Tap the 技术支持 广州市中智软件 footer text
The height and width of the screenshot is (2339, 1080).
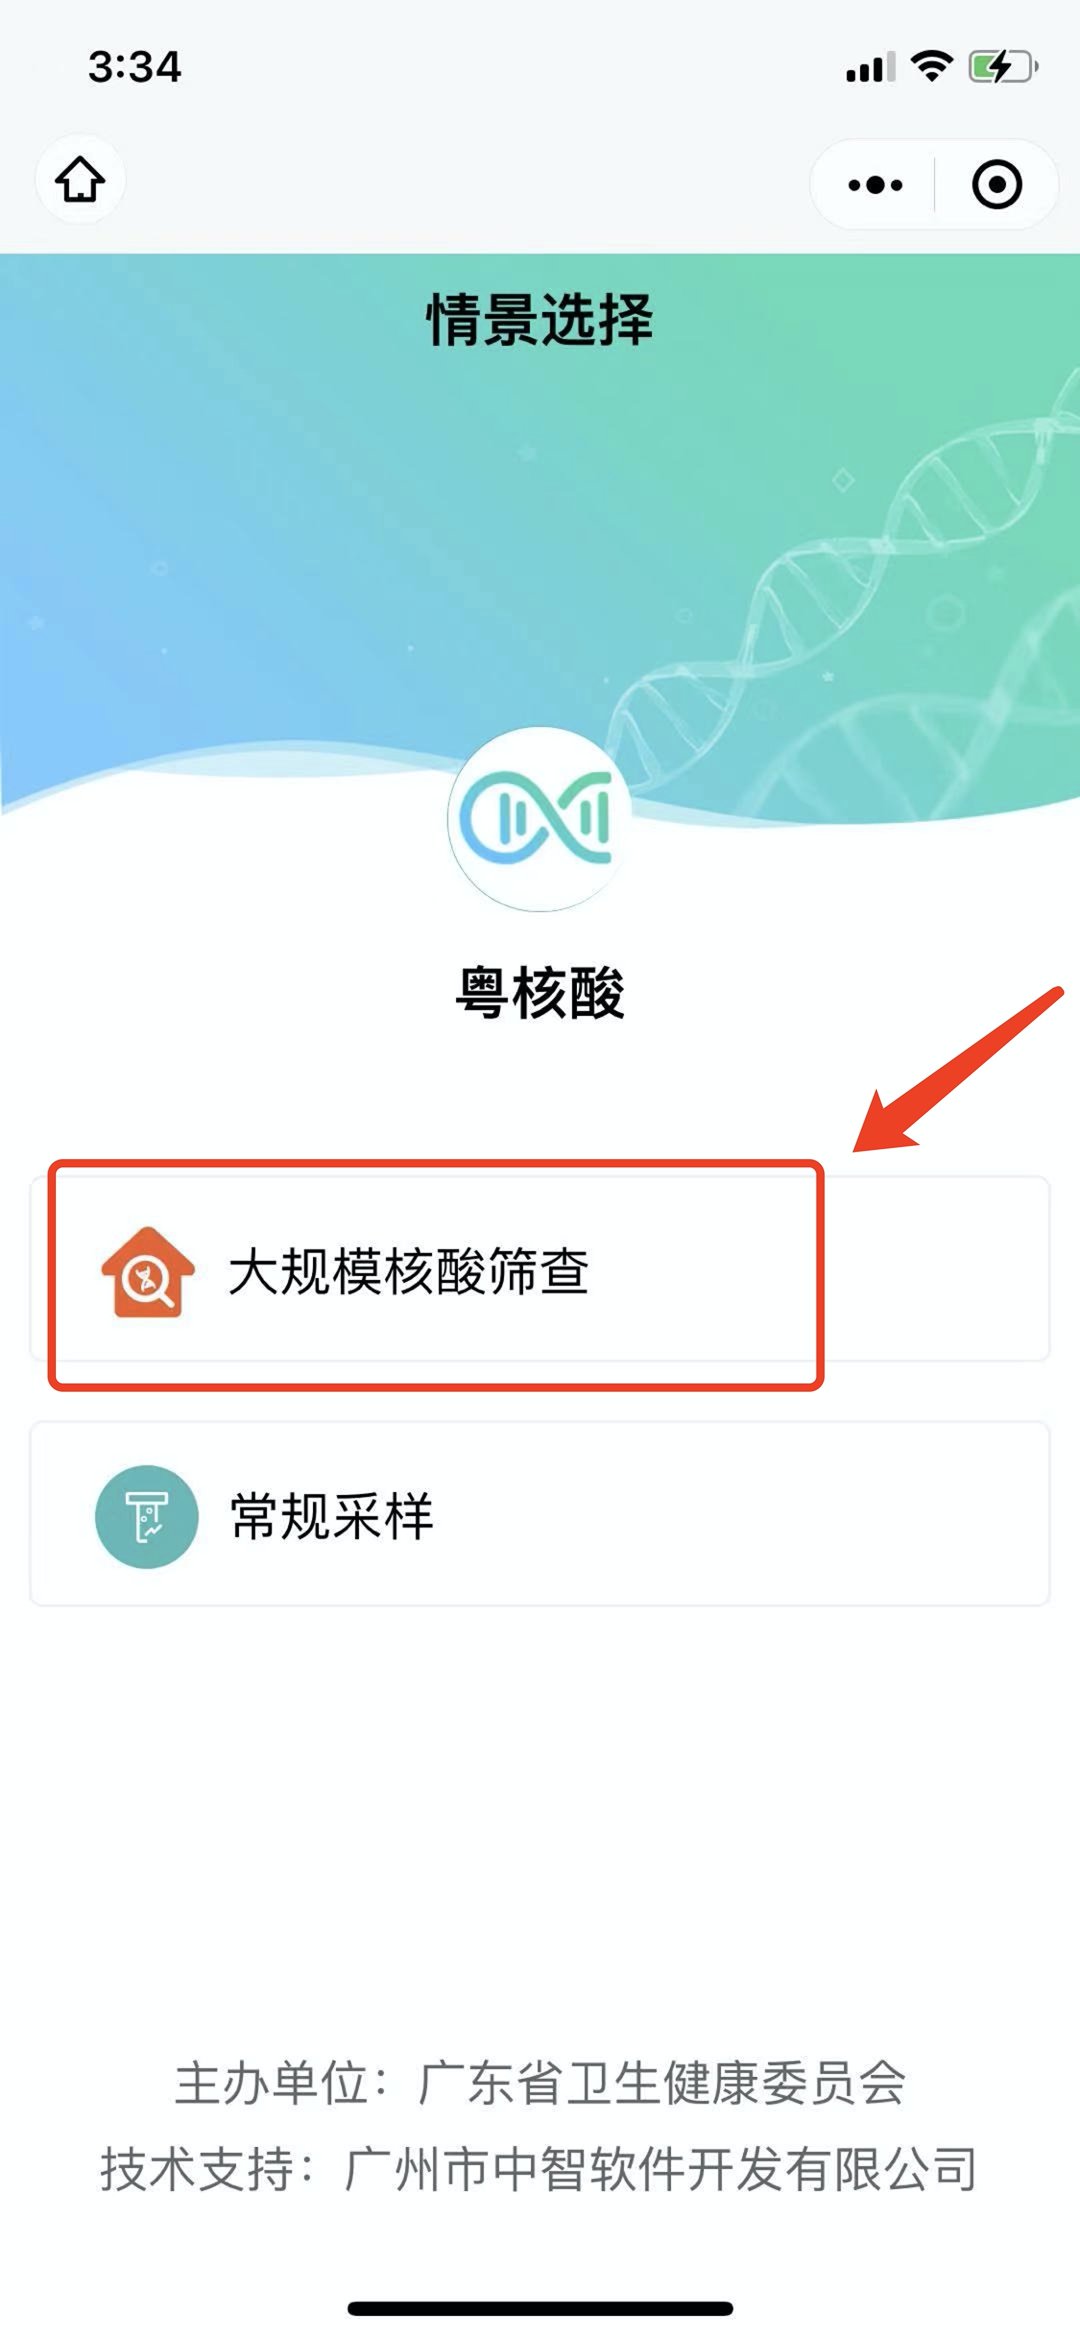[540, 2169]
